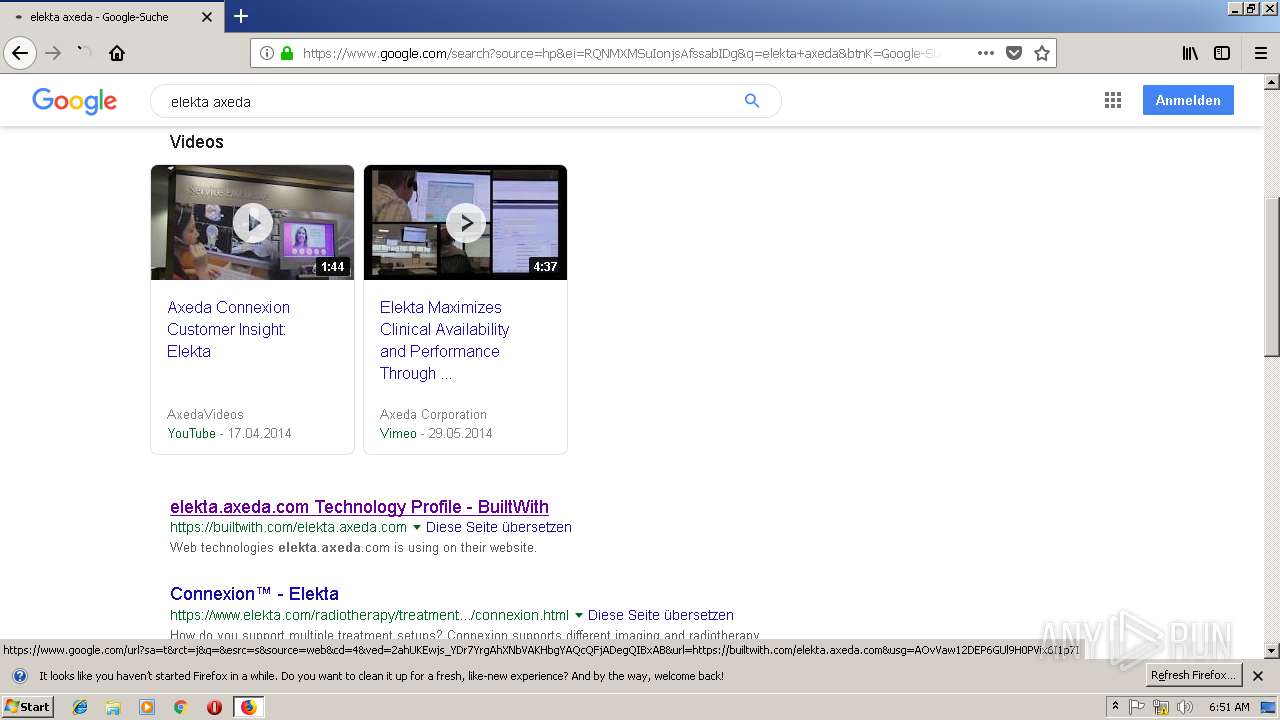Click the scrollbar up arrow
This screenshot has height=720, width=1280.
(x=1272, y=82)
